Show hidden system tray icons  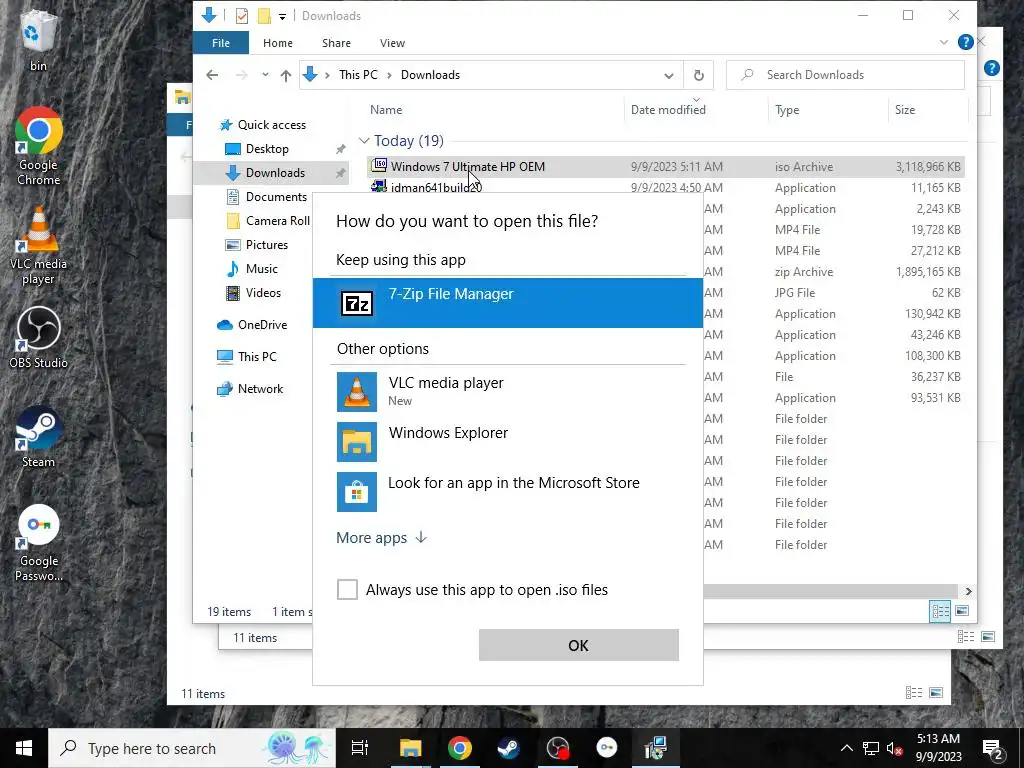pyautogui.click(x=846, y=748)
